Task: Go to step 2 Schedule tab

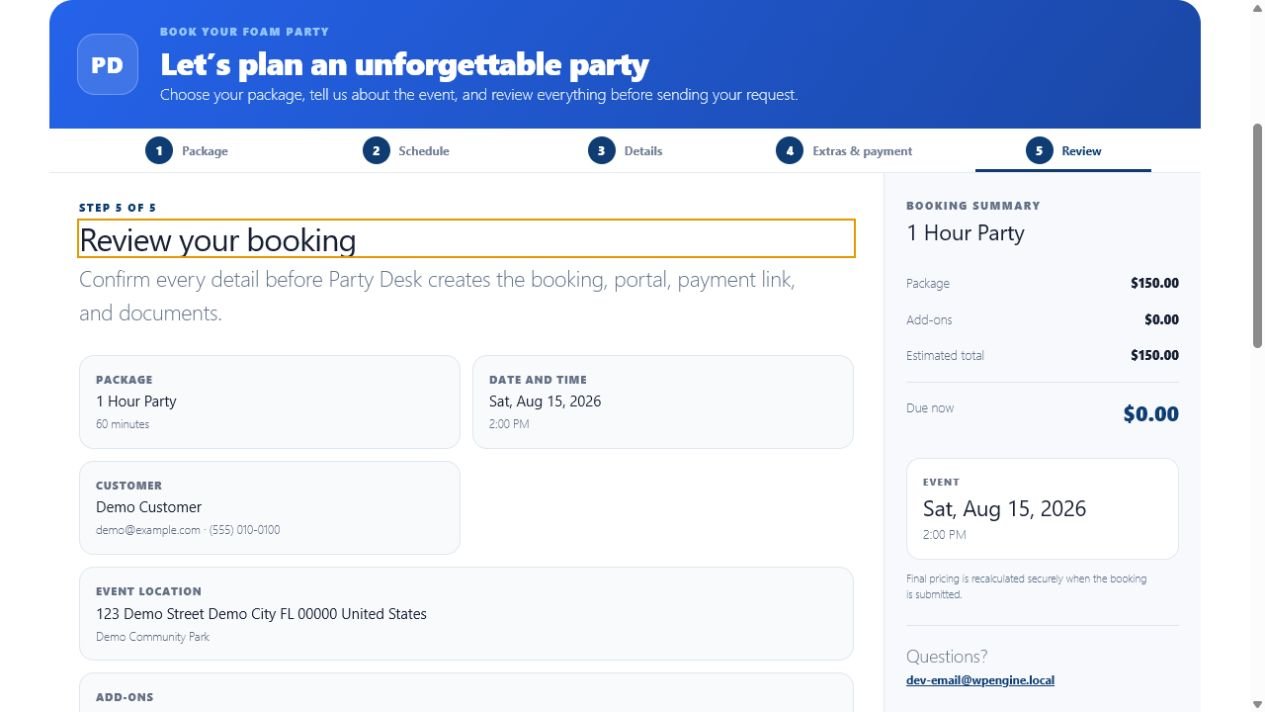Action: pos(406,151)
